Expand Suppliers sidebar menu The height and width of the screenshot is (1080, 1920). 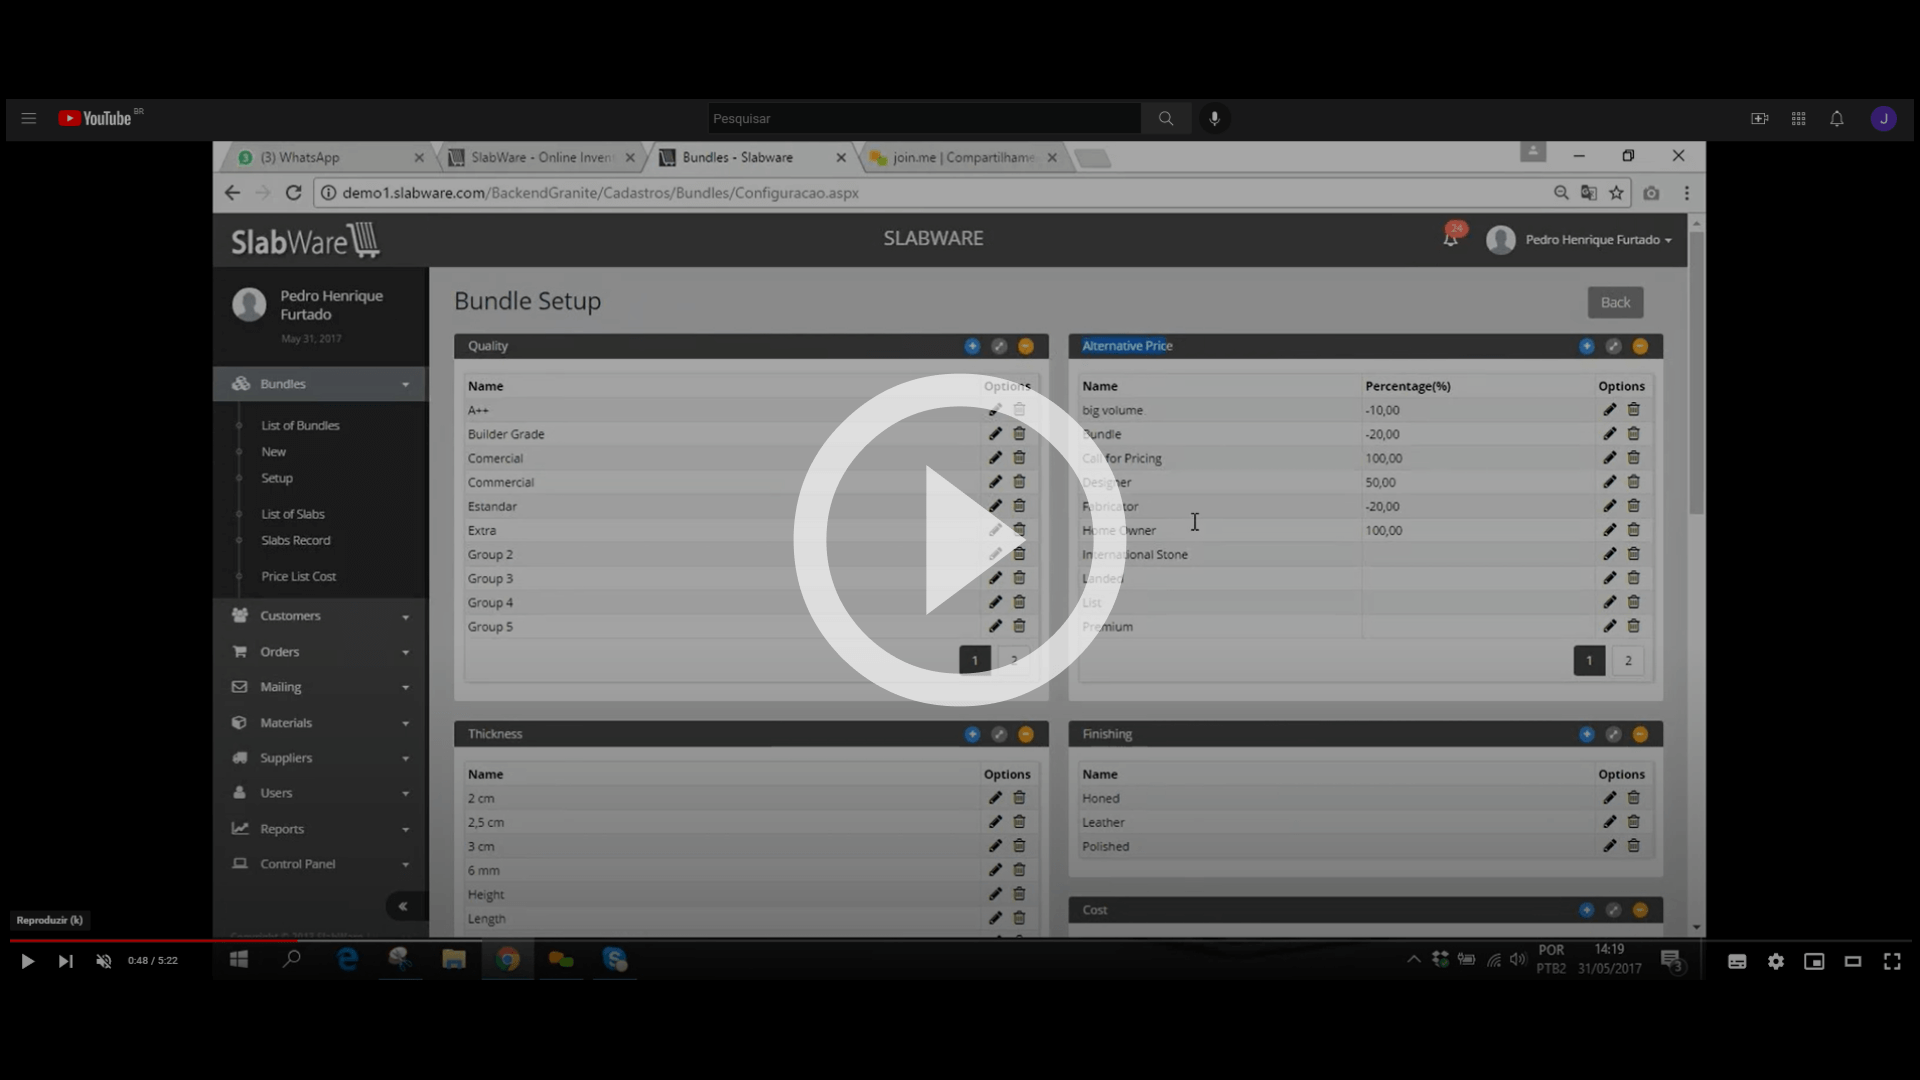point(320,758)
